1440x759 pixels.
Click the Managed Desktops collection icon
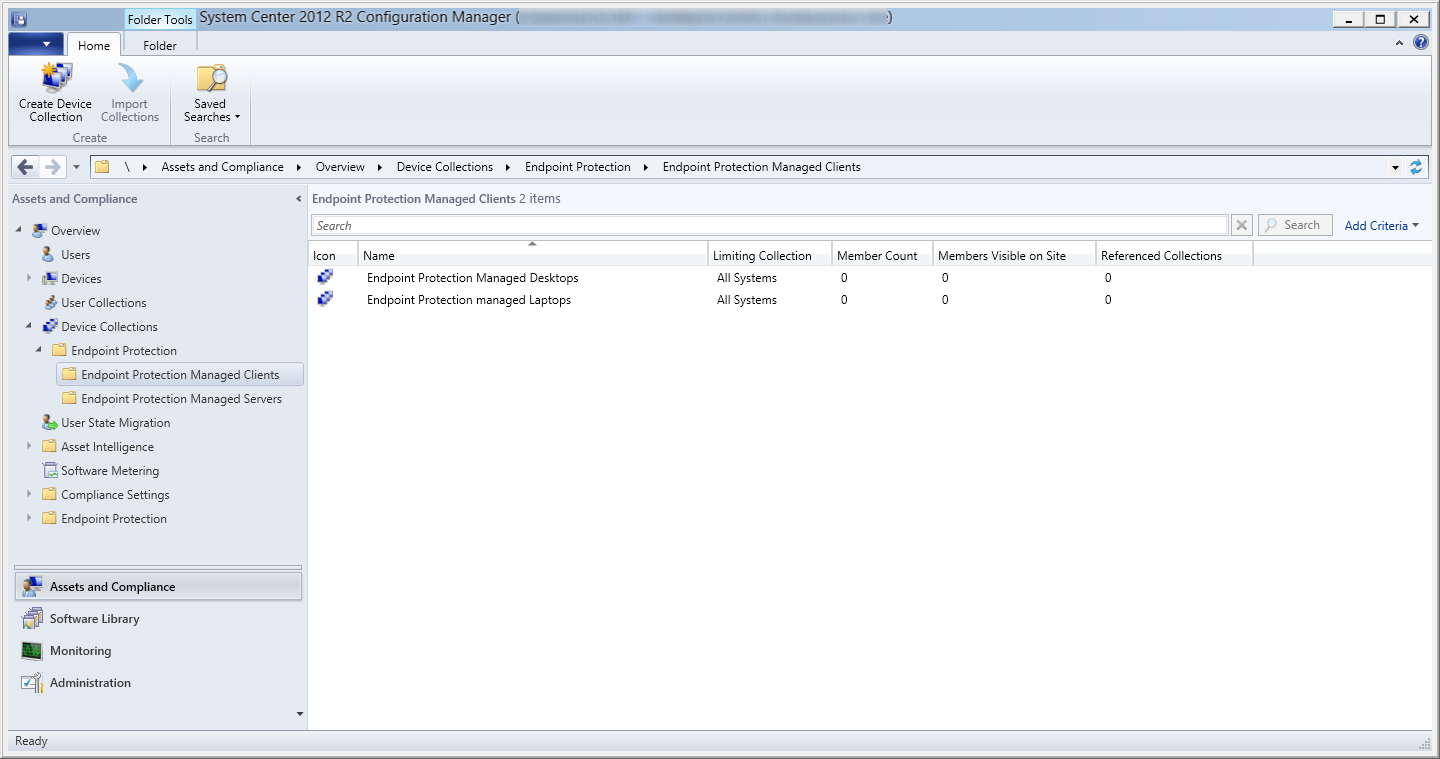click(325, 277)
